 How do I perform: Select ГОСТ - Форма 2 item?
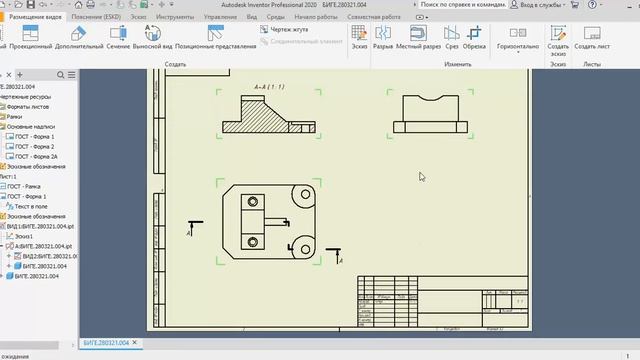point(34,147)
